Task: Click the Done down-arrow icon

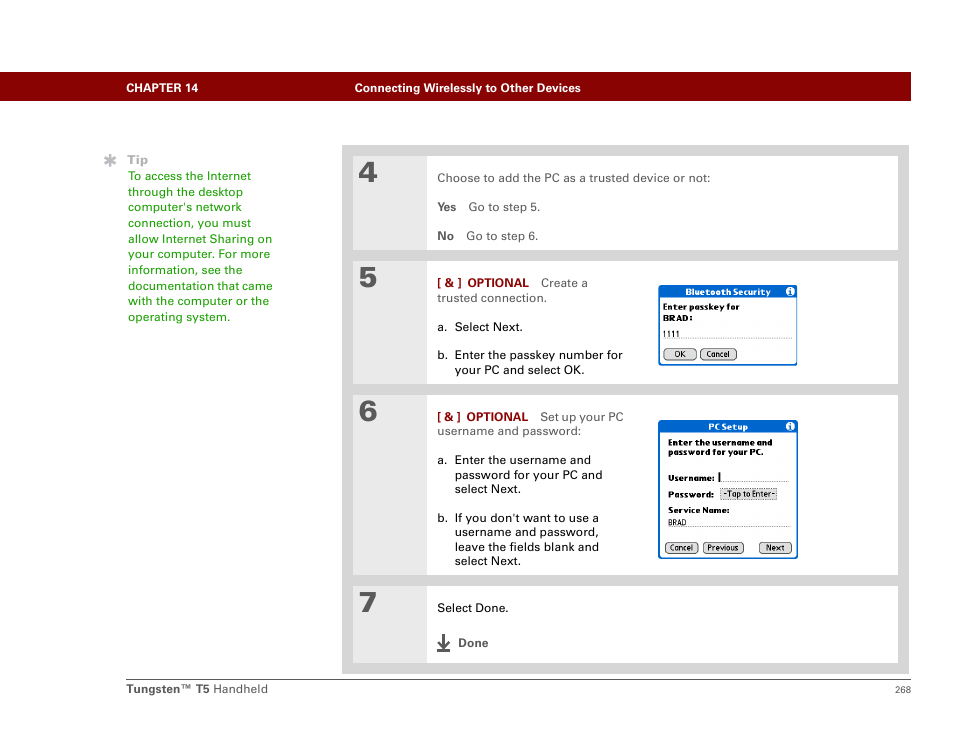Action: coord(444,643)
